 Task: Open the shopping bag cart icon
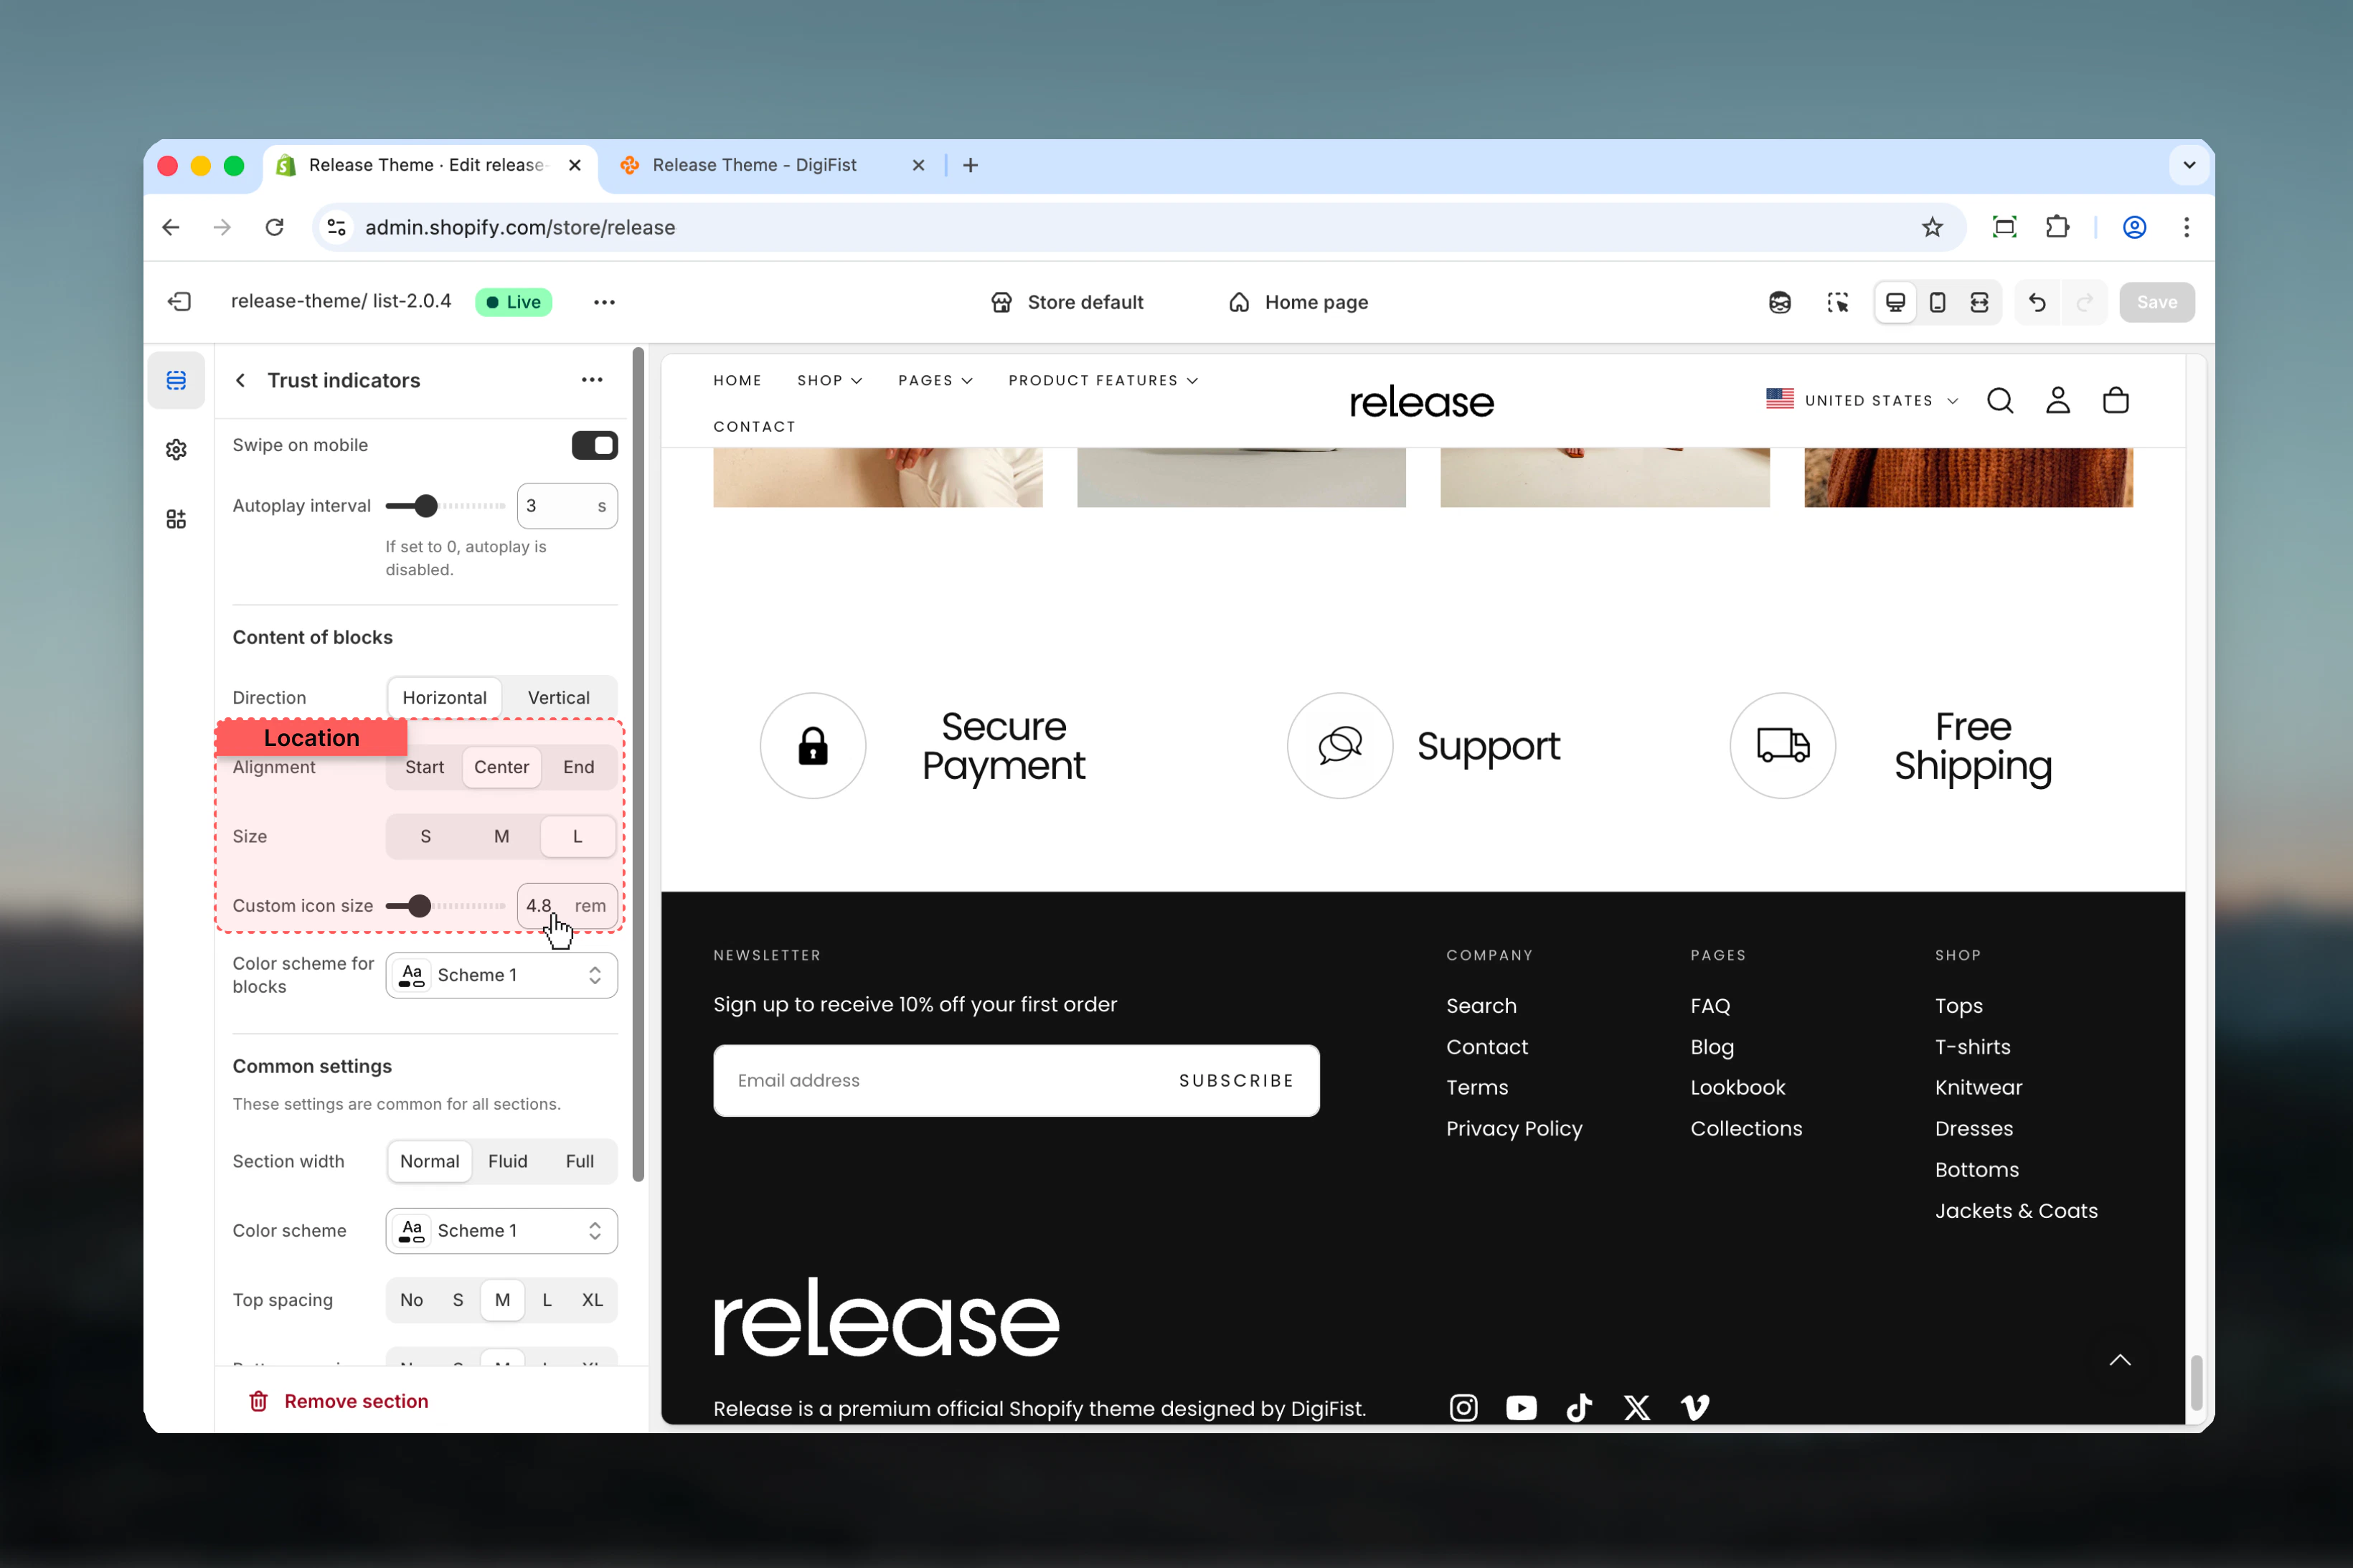2116,400
